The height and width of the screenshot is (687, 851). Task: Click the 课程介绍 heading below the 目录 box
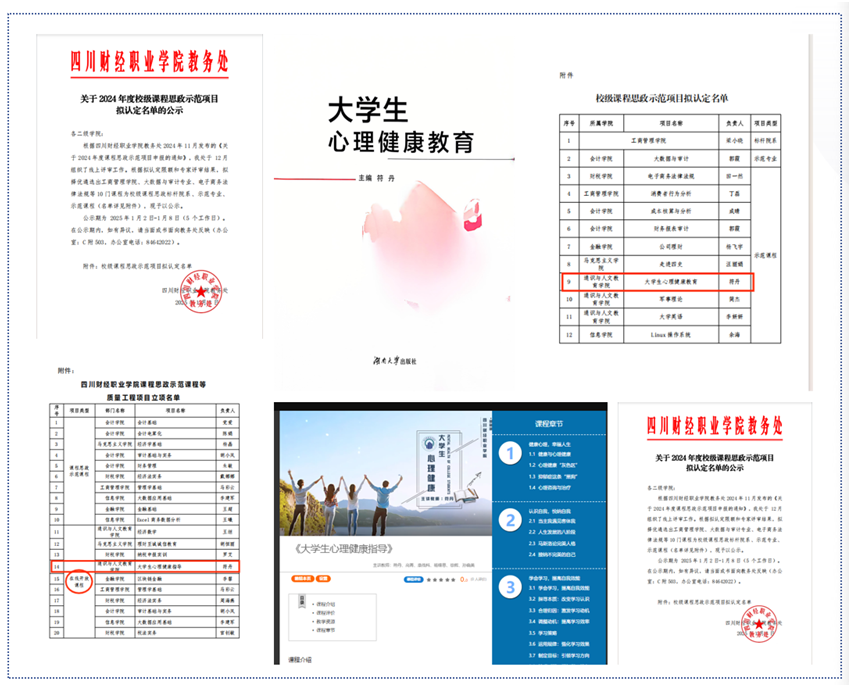pyautogui.click(x=300, y=660)
